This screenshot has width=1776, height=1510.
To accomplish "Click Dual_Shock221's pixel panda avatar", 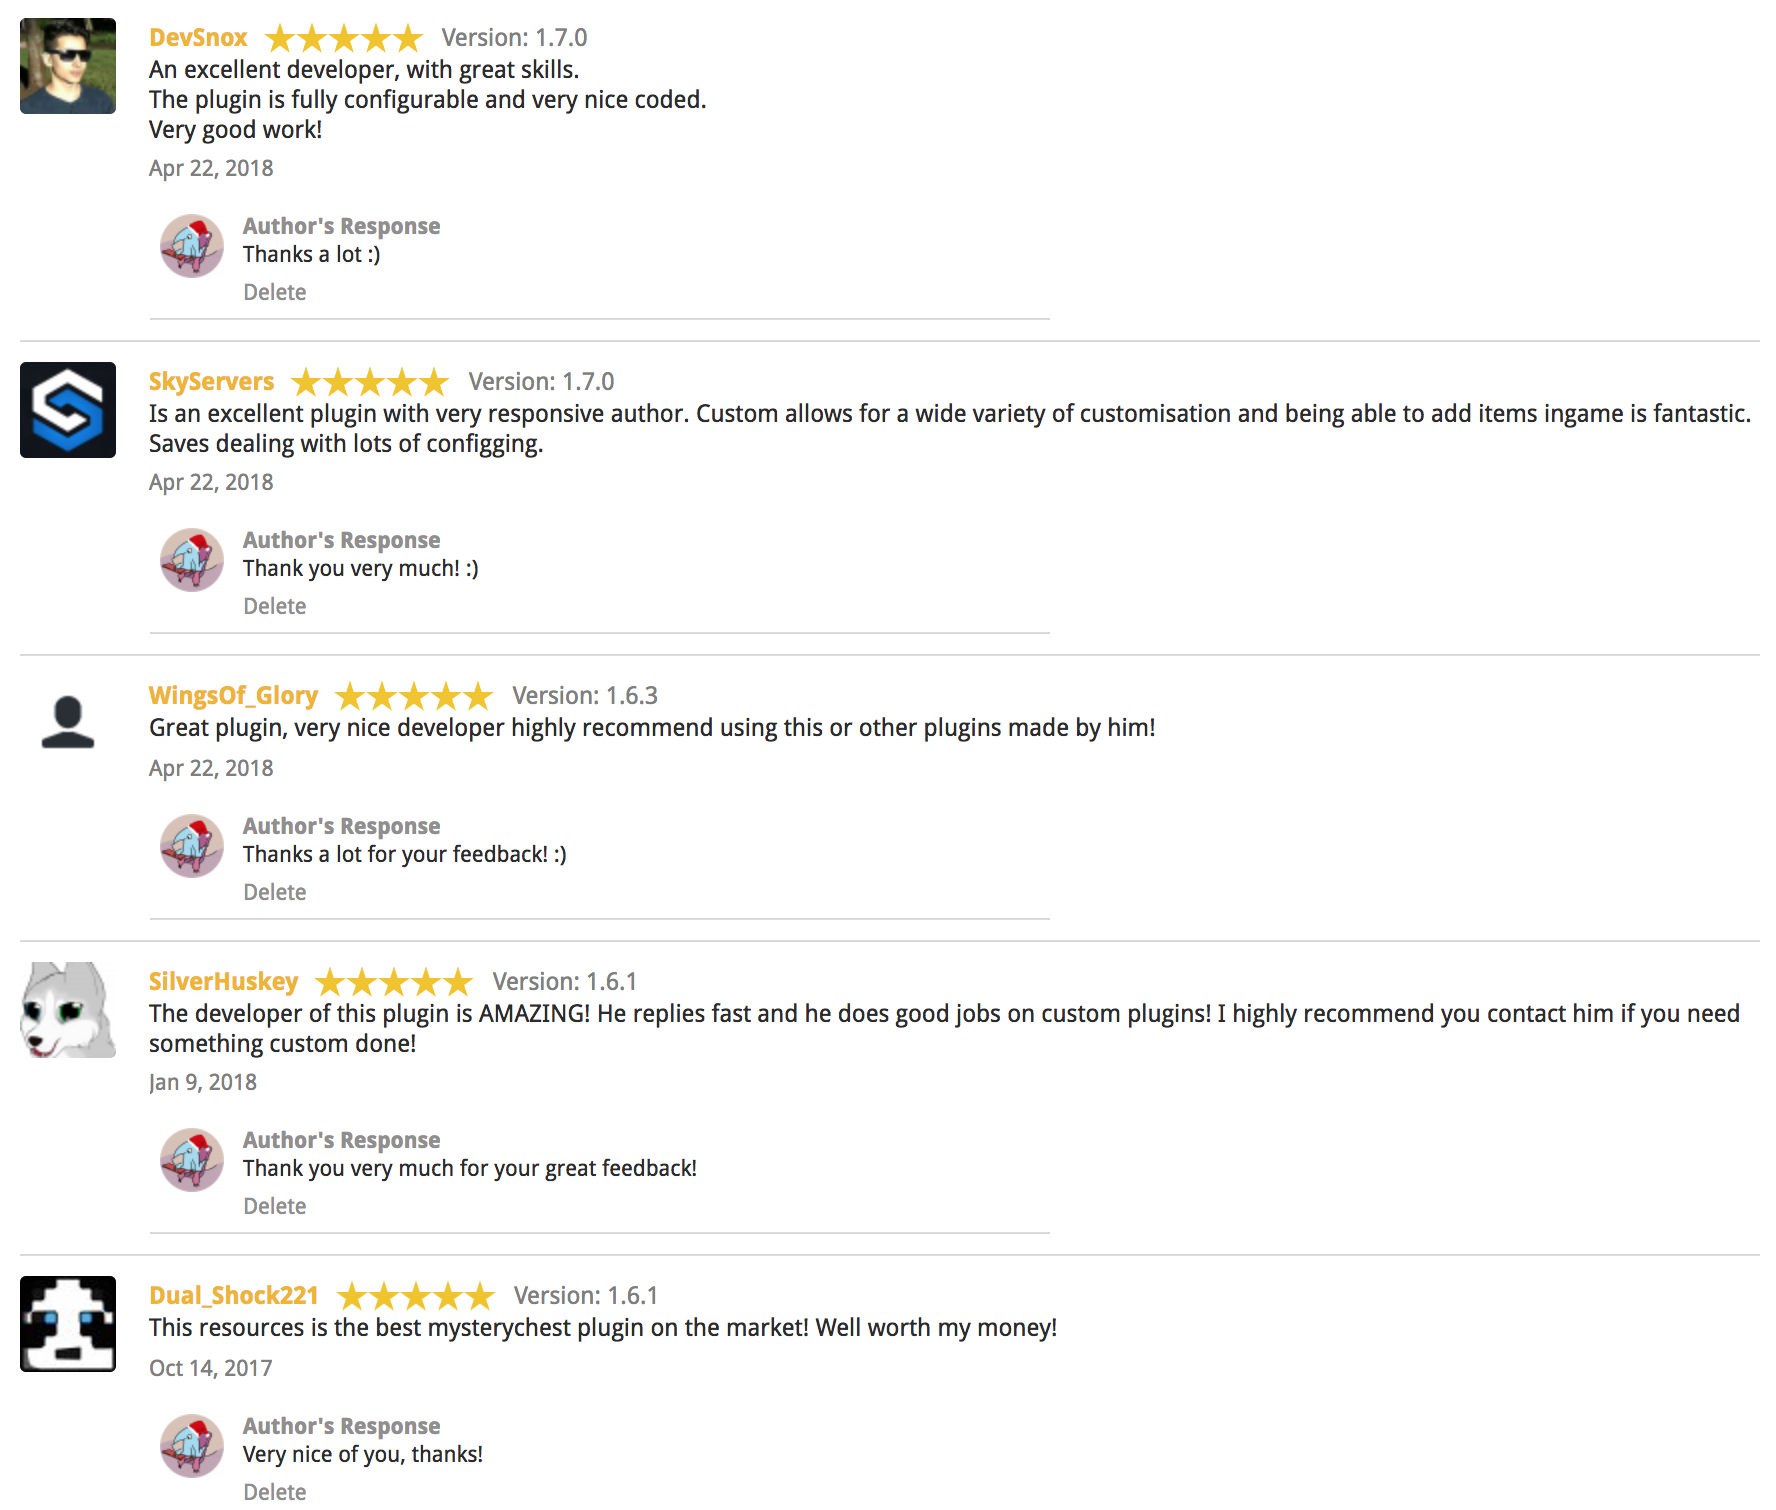I will coord(68,1324).
